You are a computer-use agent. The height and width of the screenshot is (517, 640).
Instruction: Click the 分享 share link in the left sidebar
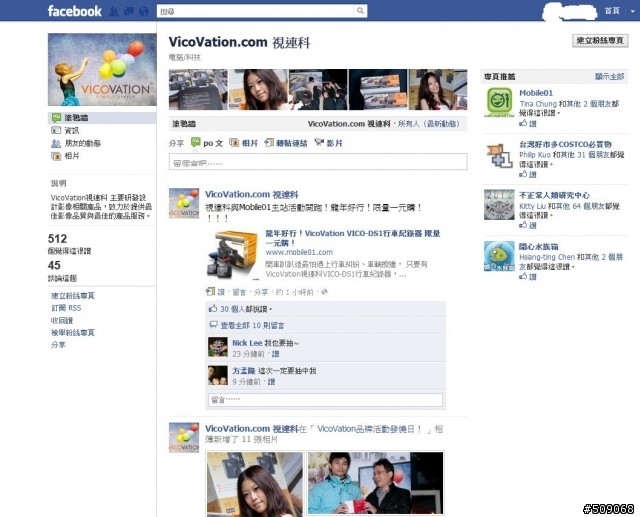click(x=58, y=345)
